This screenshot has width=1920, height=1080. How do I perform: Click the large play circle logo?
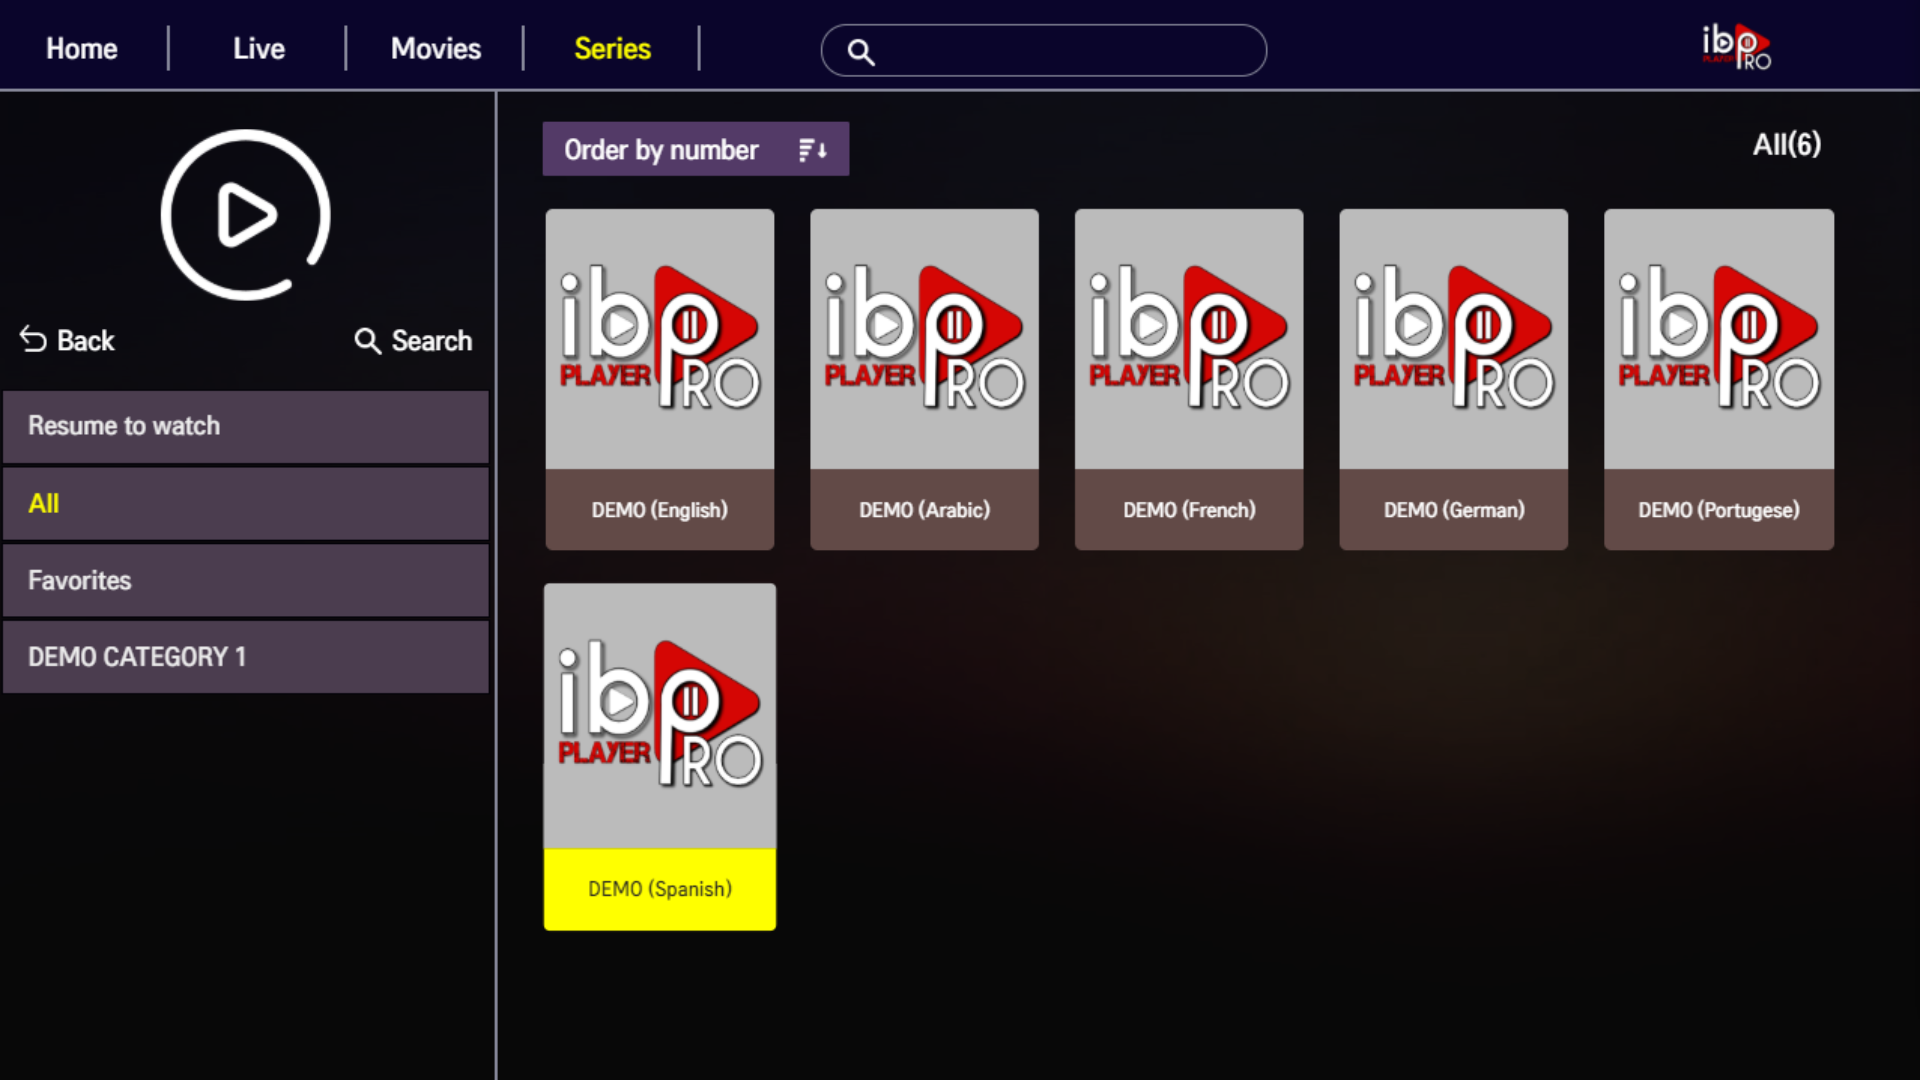[x=245, y=214]
